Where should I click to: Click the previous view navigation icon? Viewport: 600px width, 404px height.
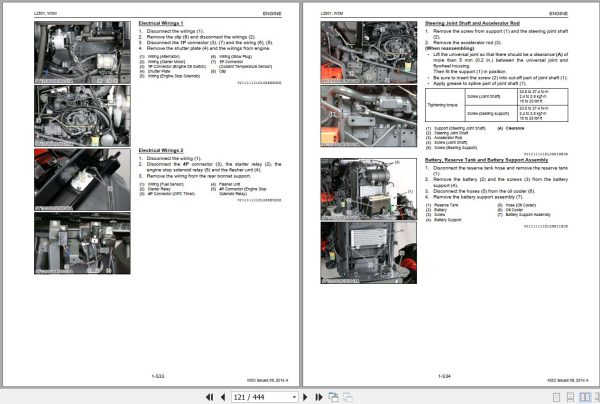(x=333, y=397)
